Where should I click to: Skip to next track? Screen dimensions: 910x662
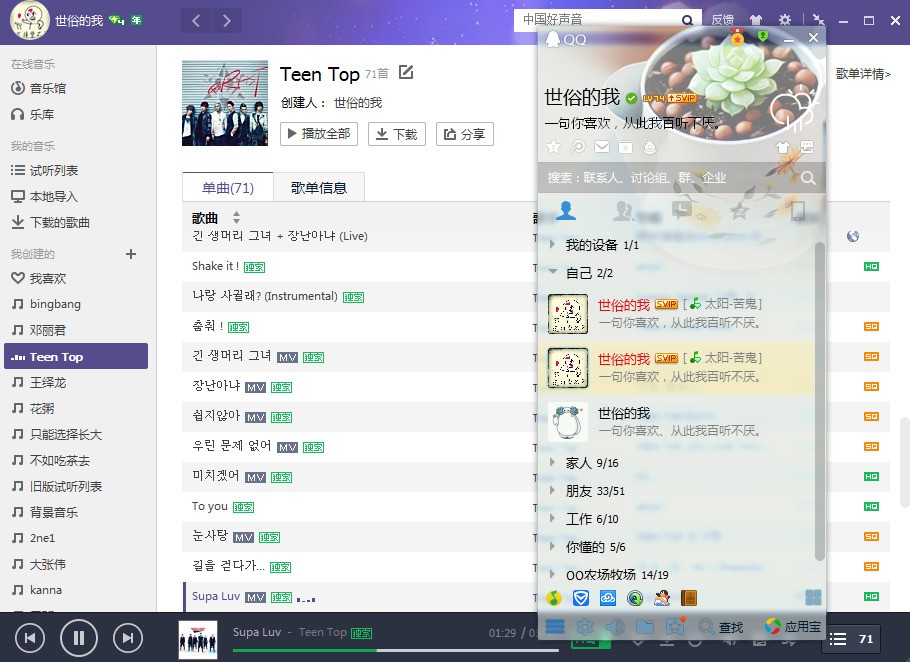point(128,638)
